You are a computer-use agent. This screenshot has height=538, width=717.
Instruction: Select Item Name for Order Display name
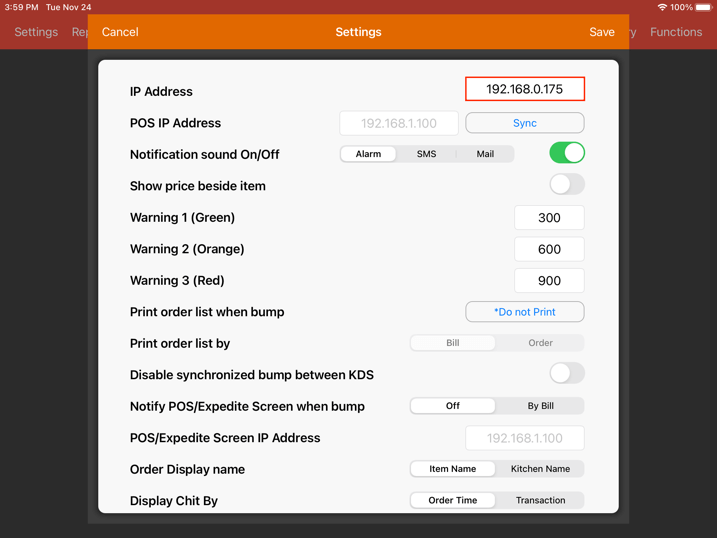coord(453,469)
